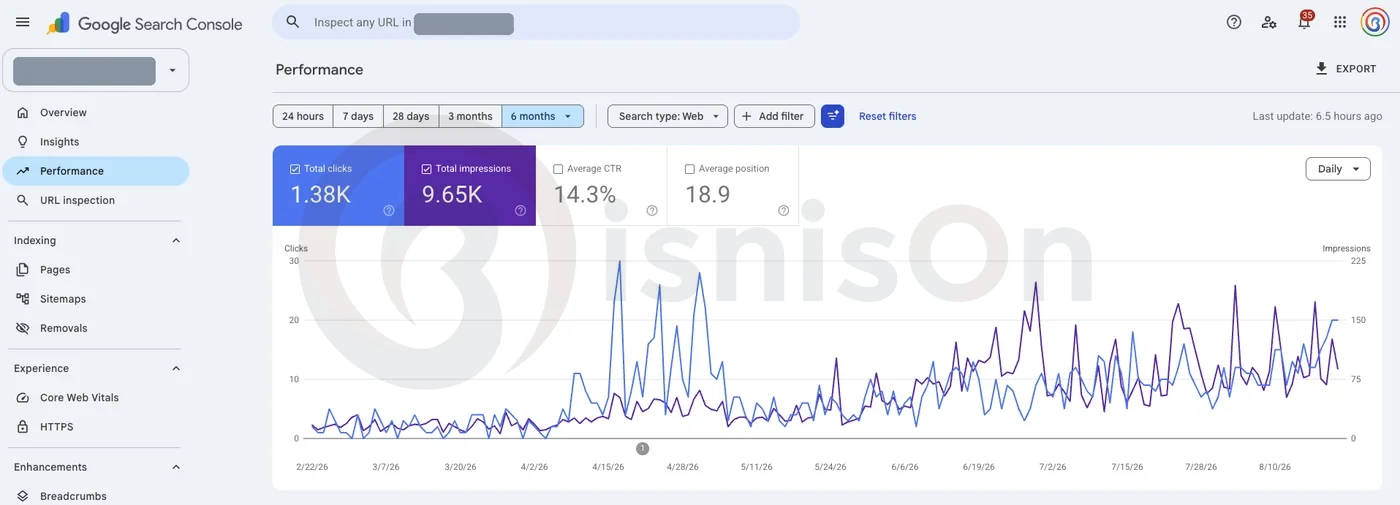Click help icon on Average position card
1400x505 pixels.
[784, 210]
